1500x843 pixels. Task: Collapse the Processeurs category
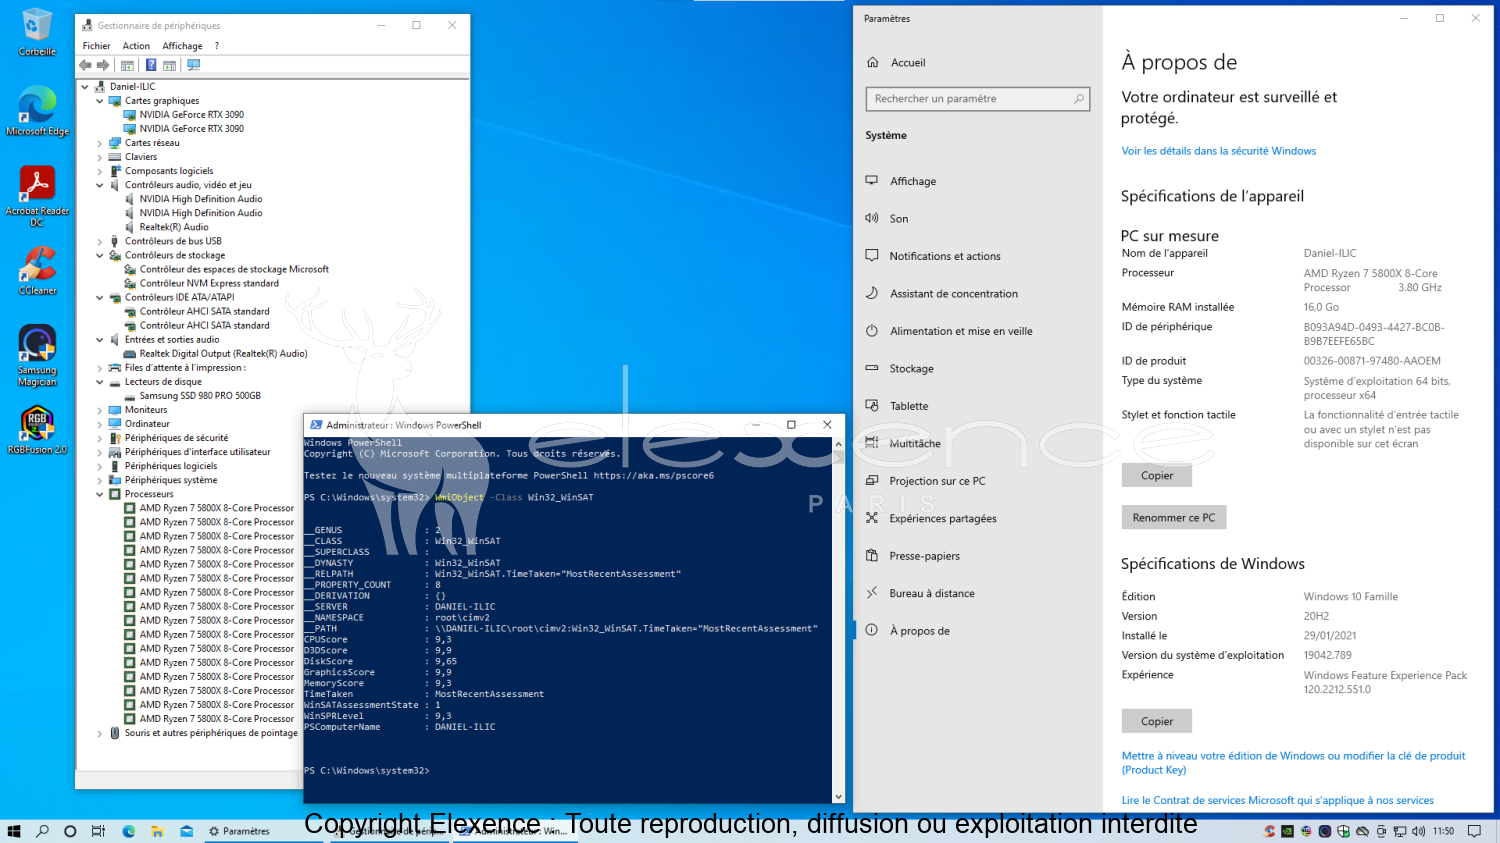click(x=100, y=494)
